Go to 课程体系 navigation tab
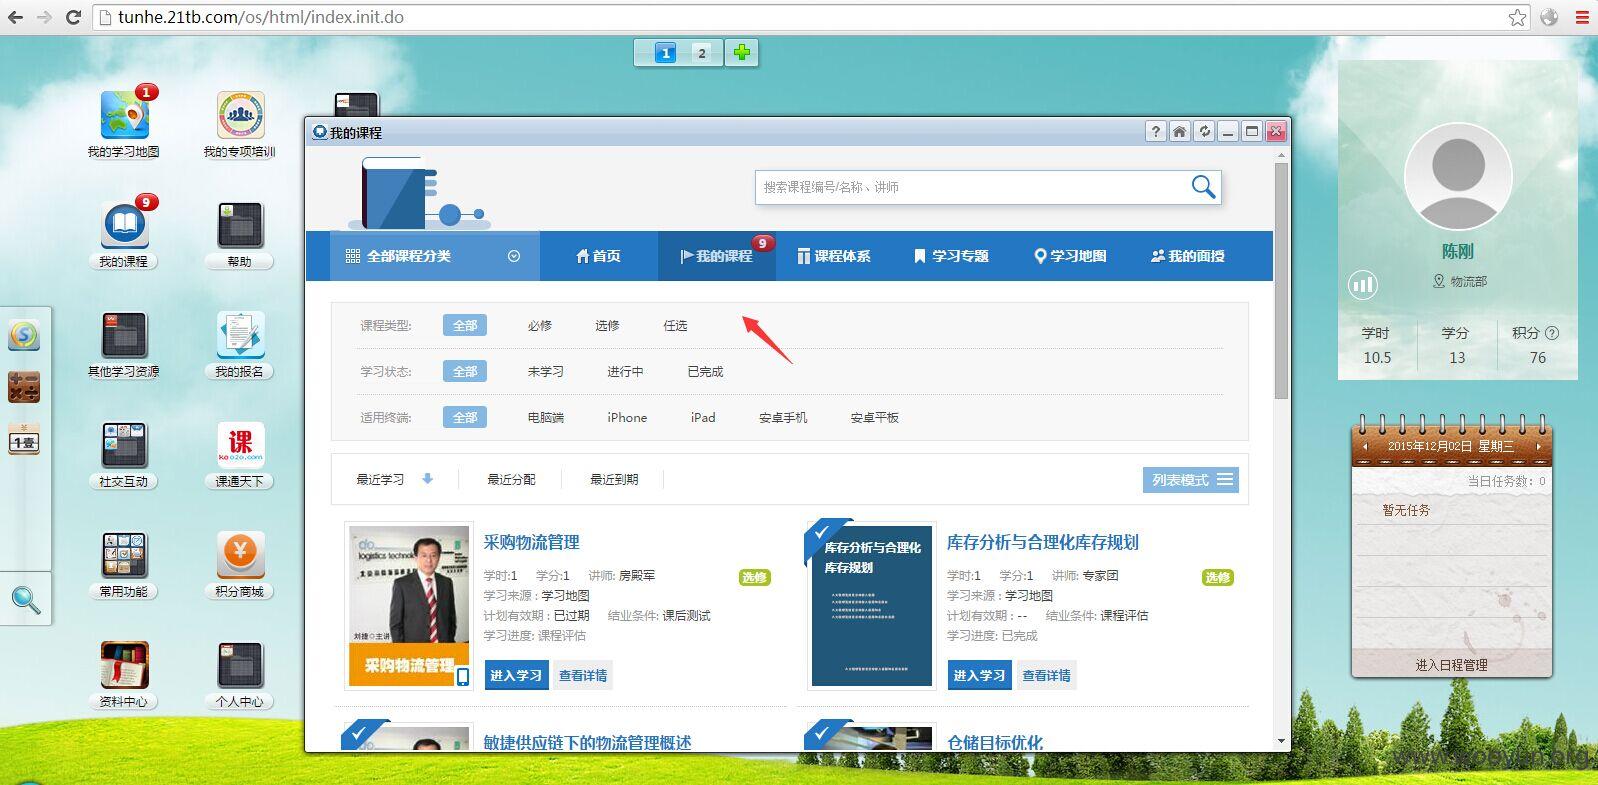The width and height of the screenshot is (1598, 785). click(x=834, y=256)
